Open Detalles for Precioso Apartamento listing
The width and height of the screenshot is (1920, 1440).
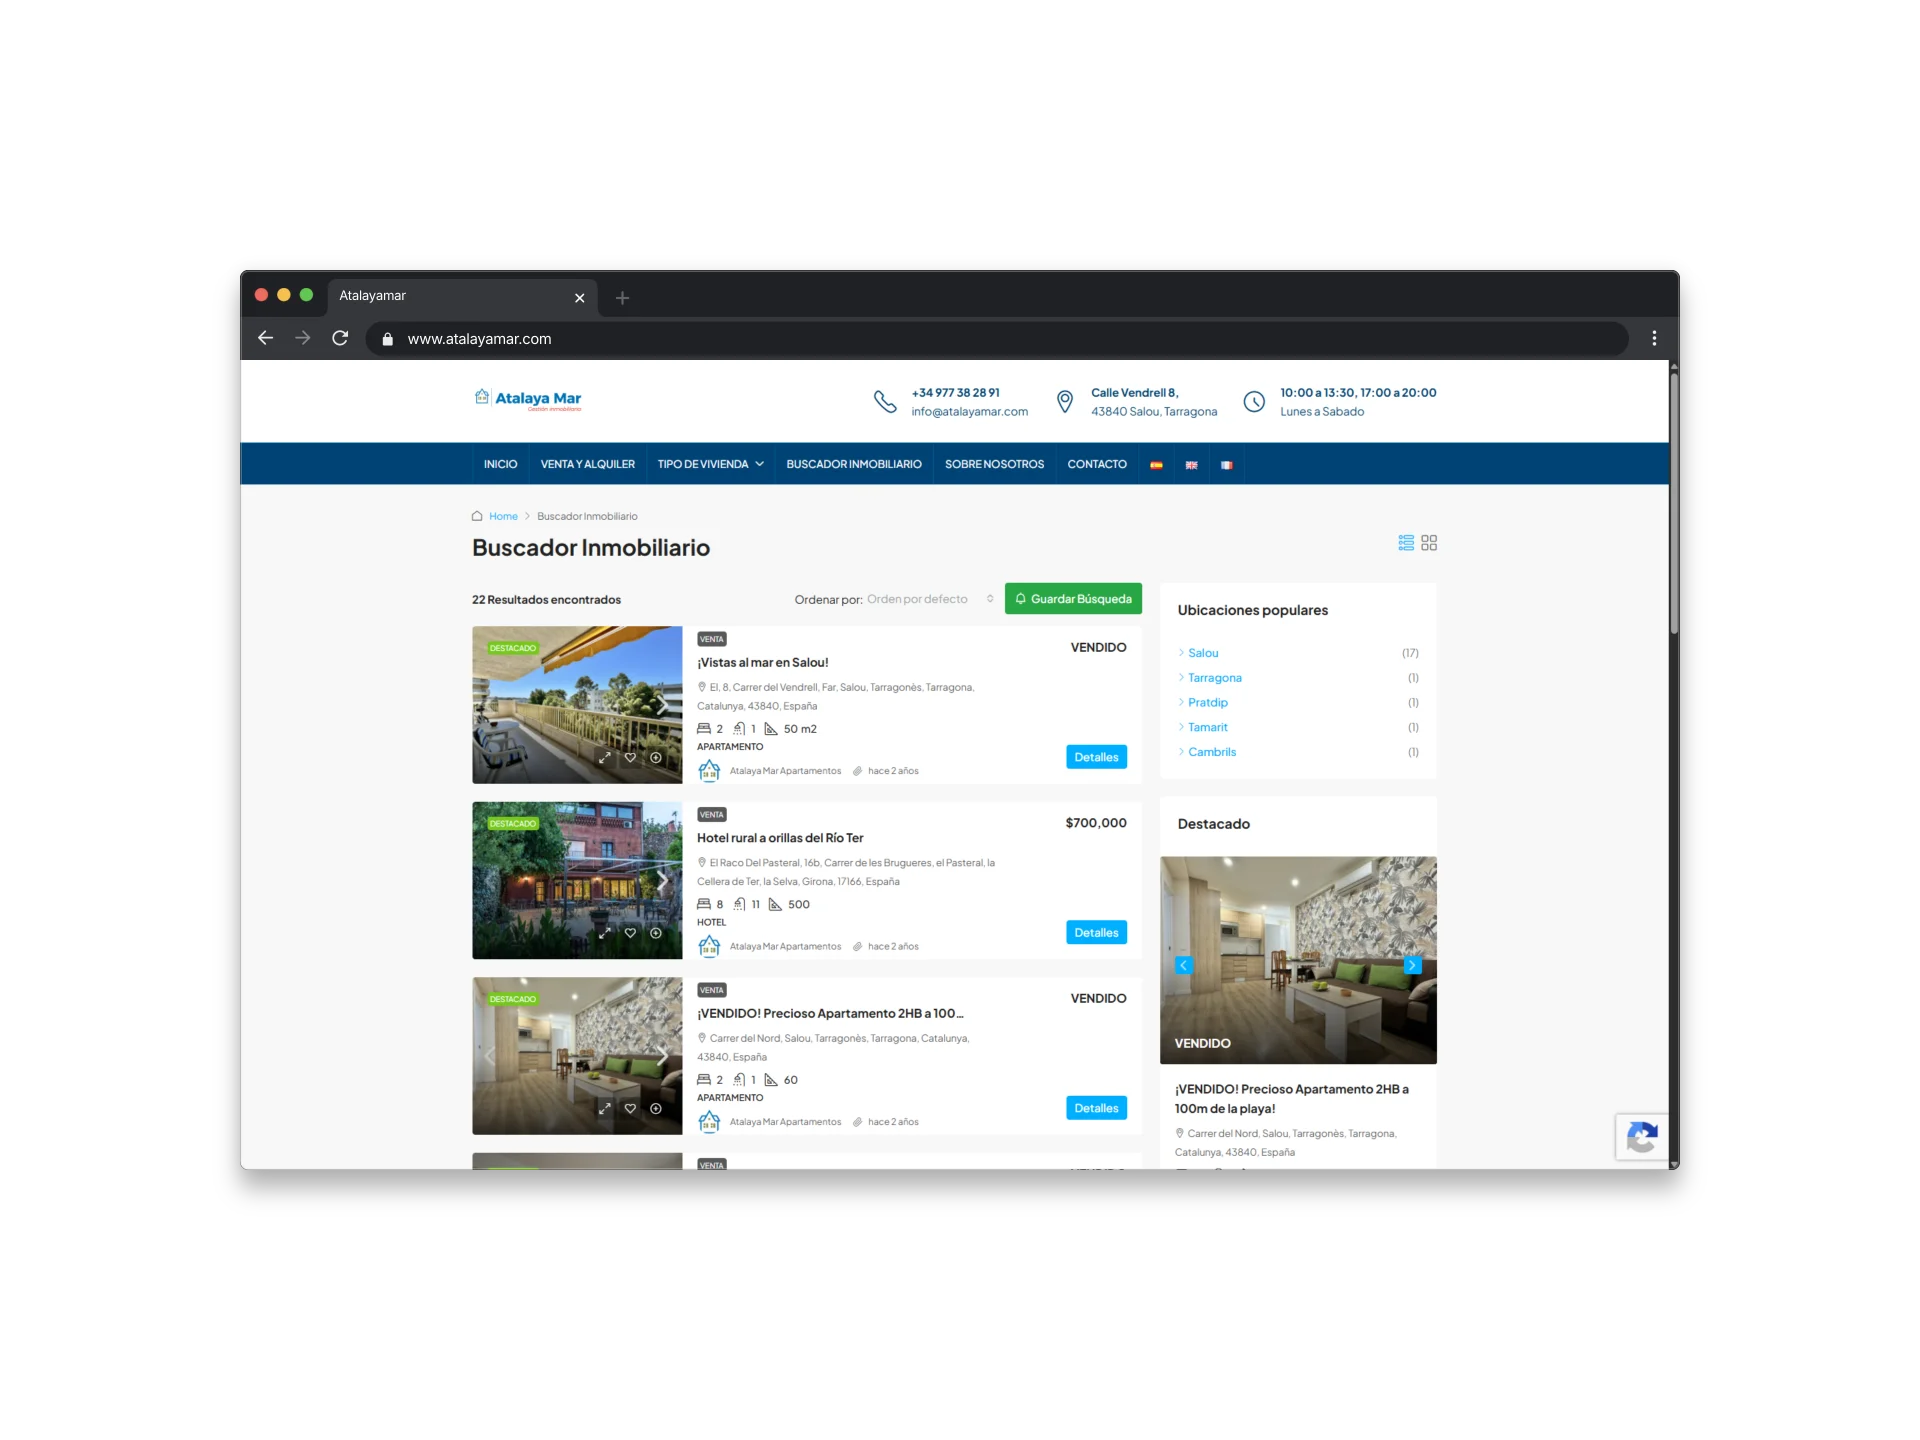(x=1096, y=1108)
